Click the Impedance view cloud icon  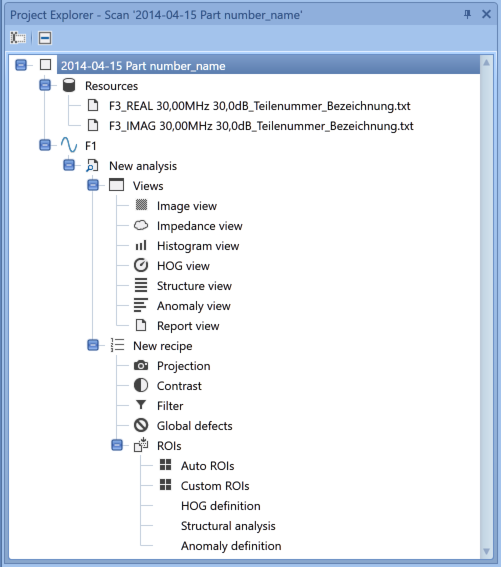click(141, 225)
